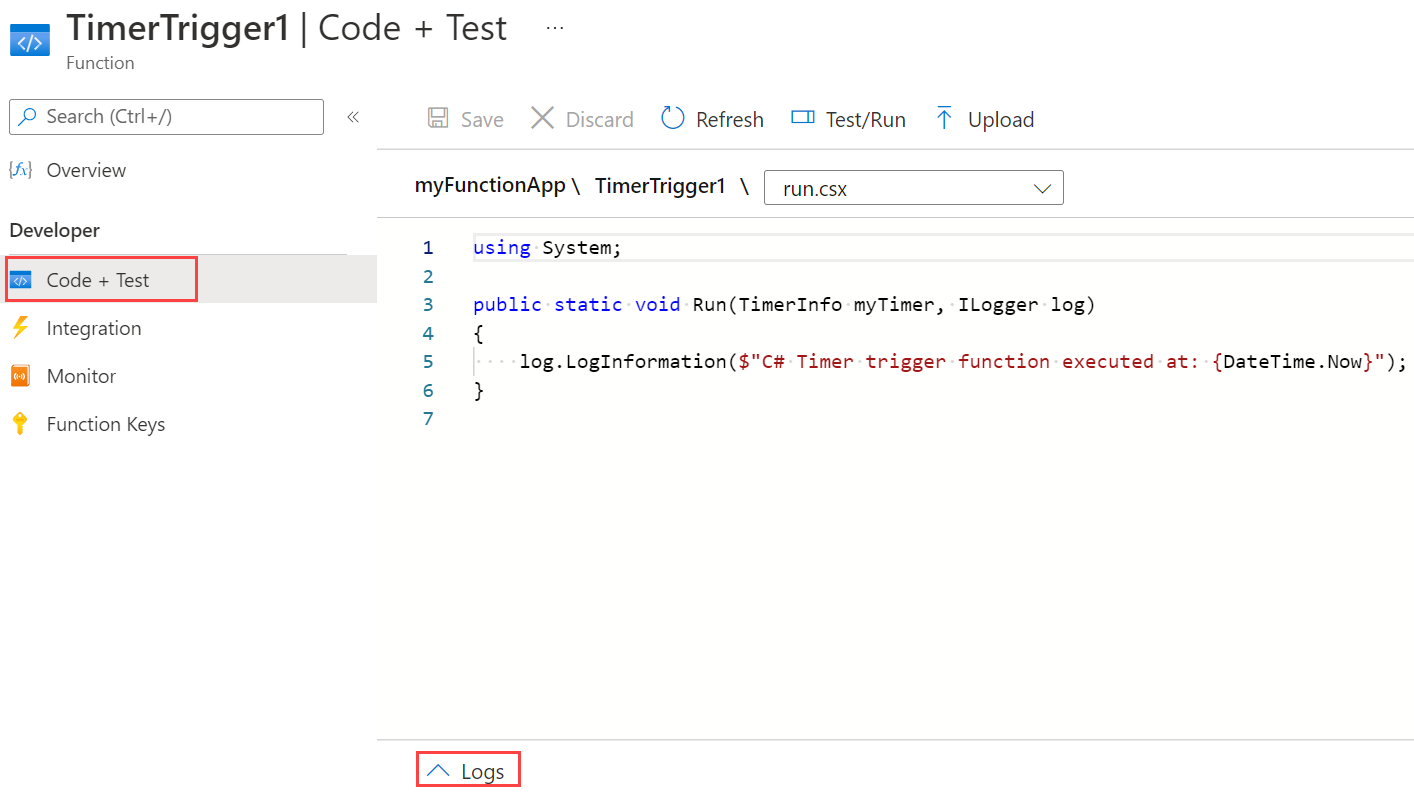The height and width of the screenshot is (793, 1414).
Task: Click the TimerTrigger1 function badge icon
Action: pyautogui.click(x=29, y=40)
